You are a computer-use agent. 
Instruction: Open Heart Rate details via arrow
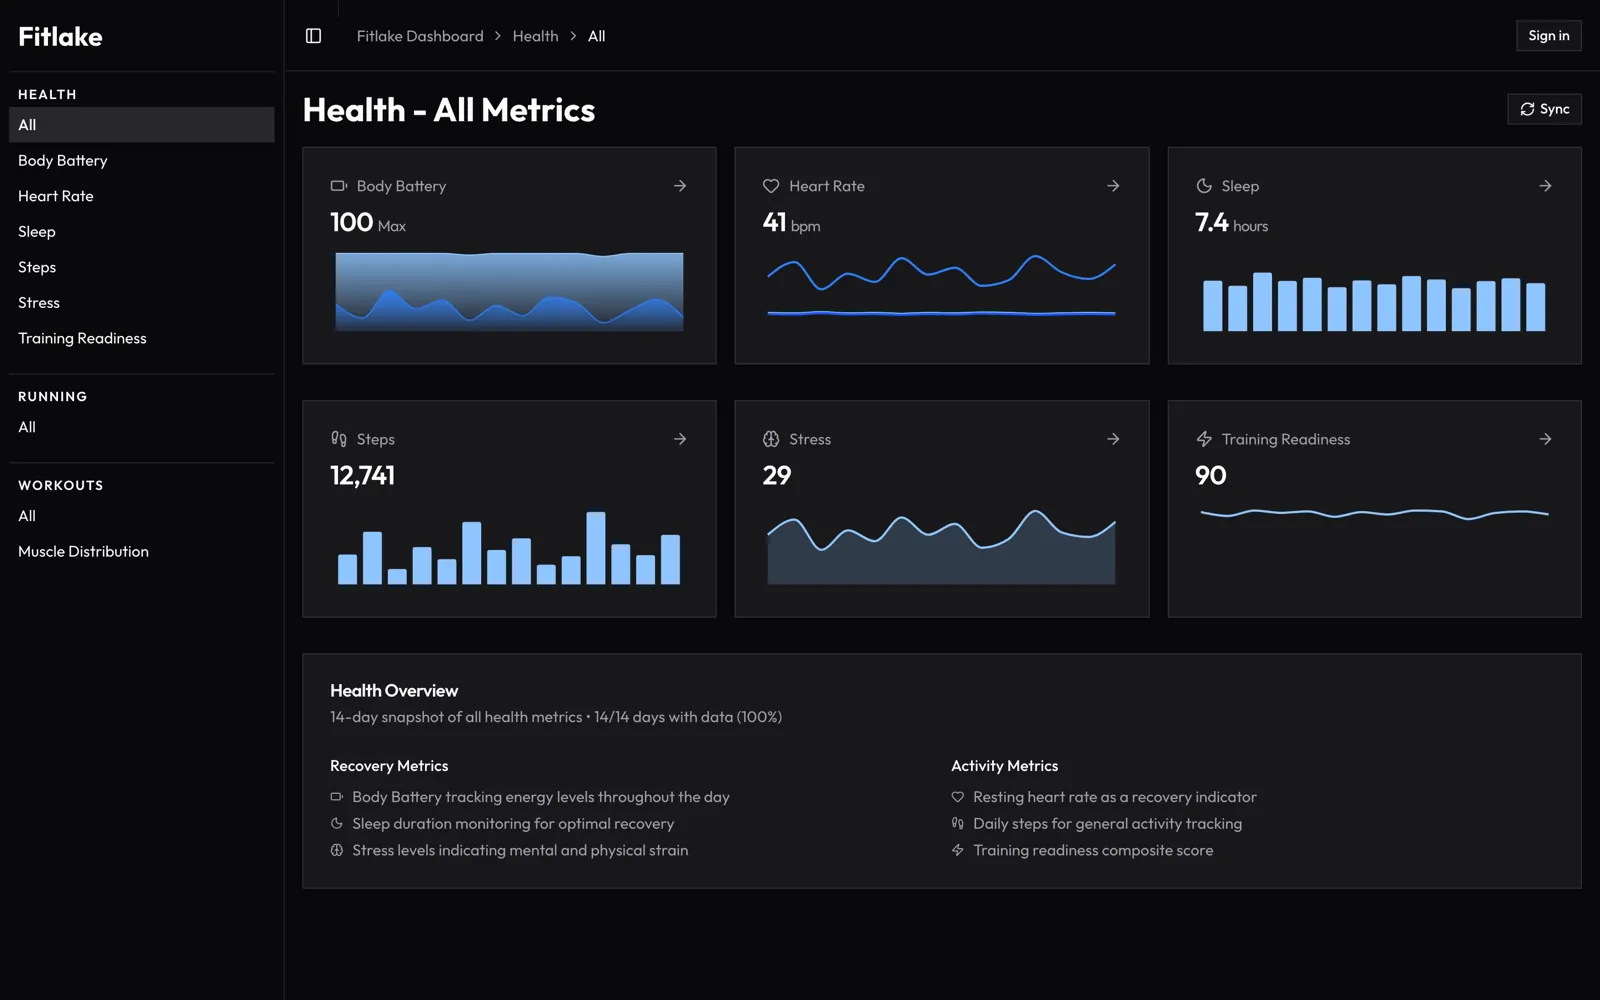coord(1113,186)
